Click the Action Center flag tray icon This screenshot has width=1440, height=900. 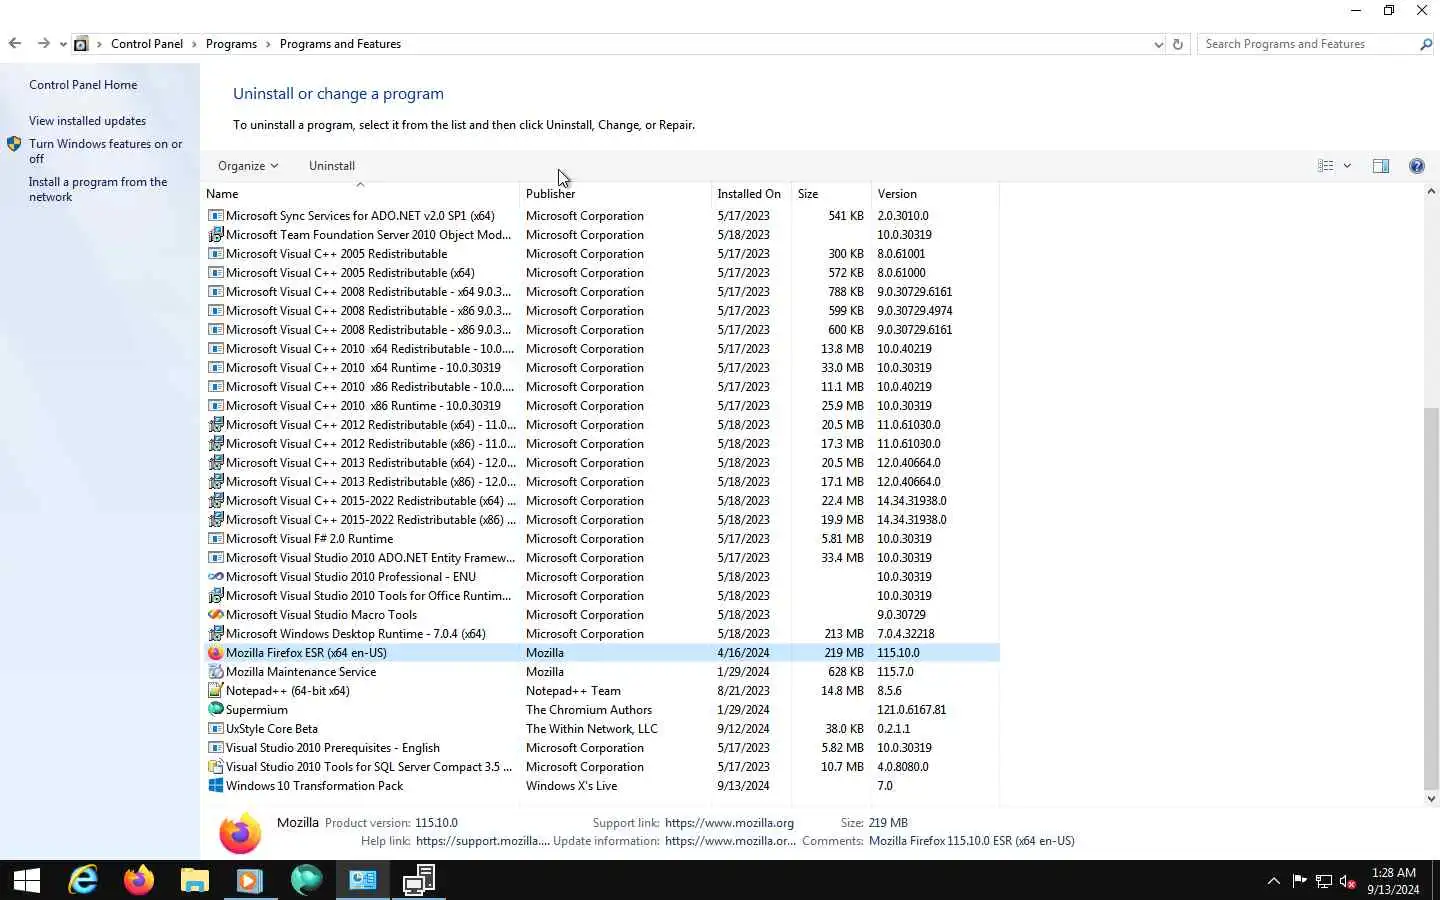[1299, 881]
